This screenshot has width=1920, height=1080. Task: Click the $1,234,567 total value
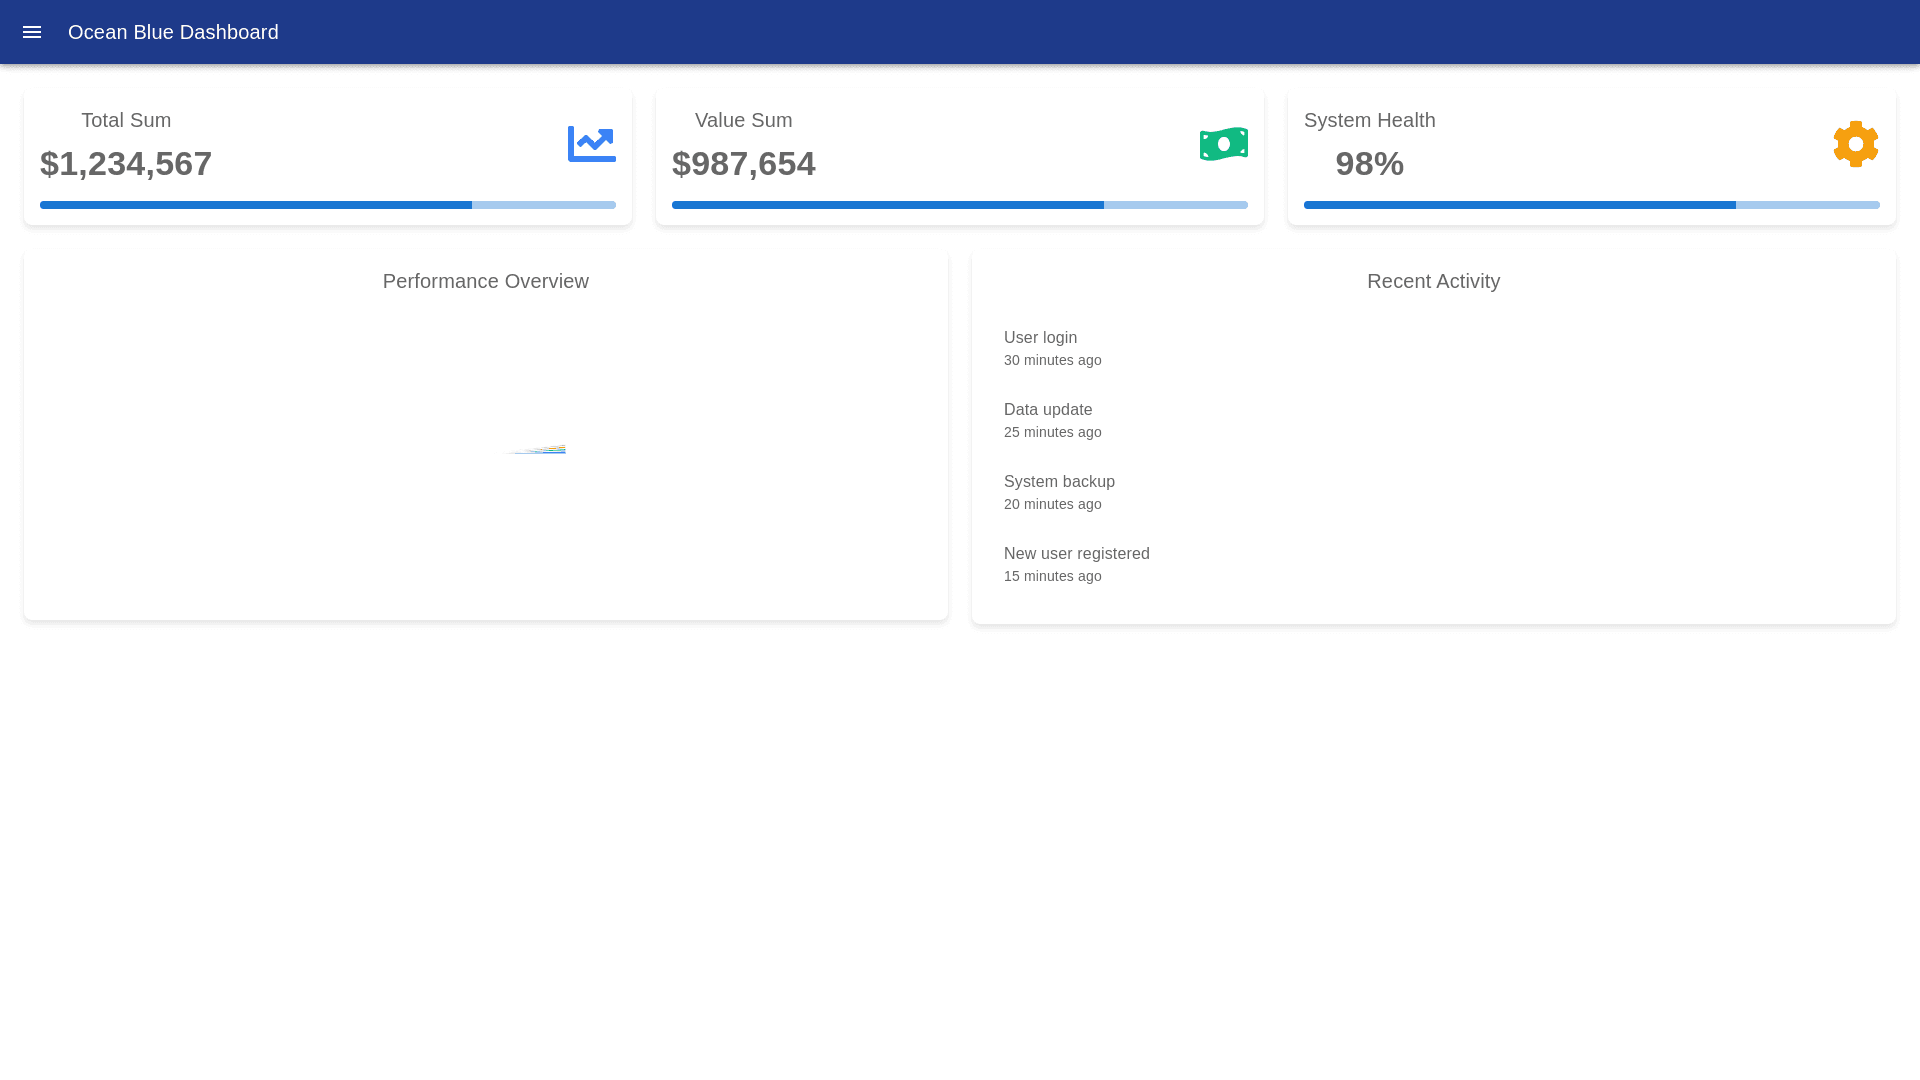tap(126, 164)
